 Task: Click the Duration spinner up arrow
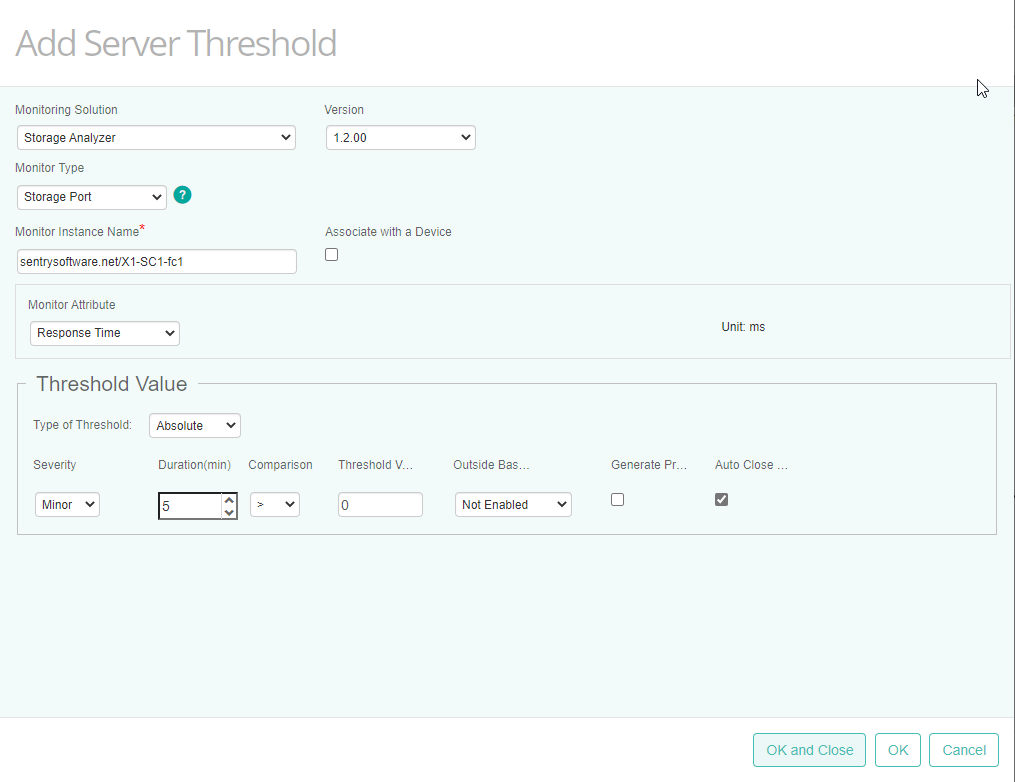click(x=228, y=498)
